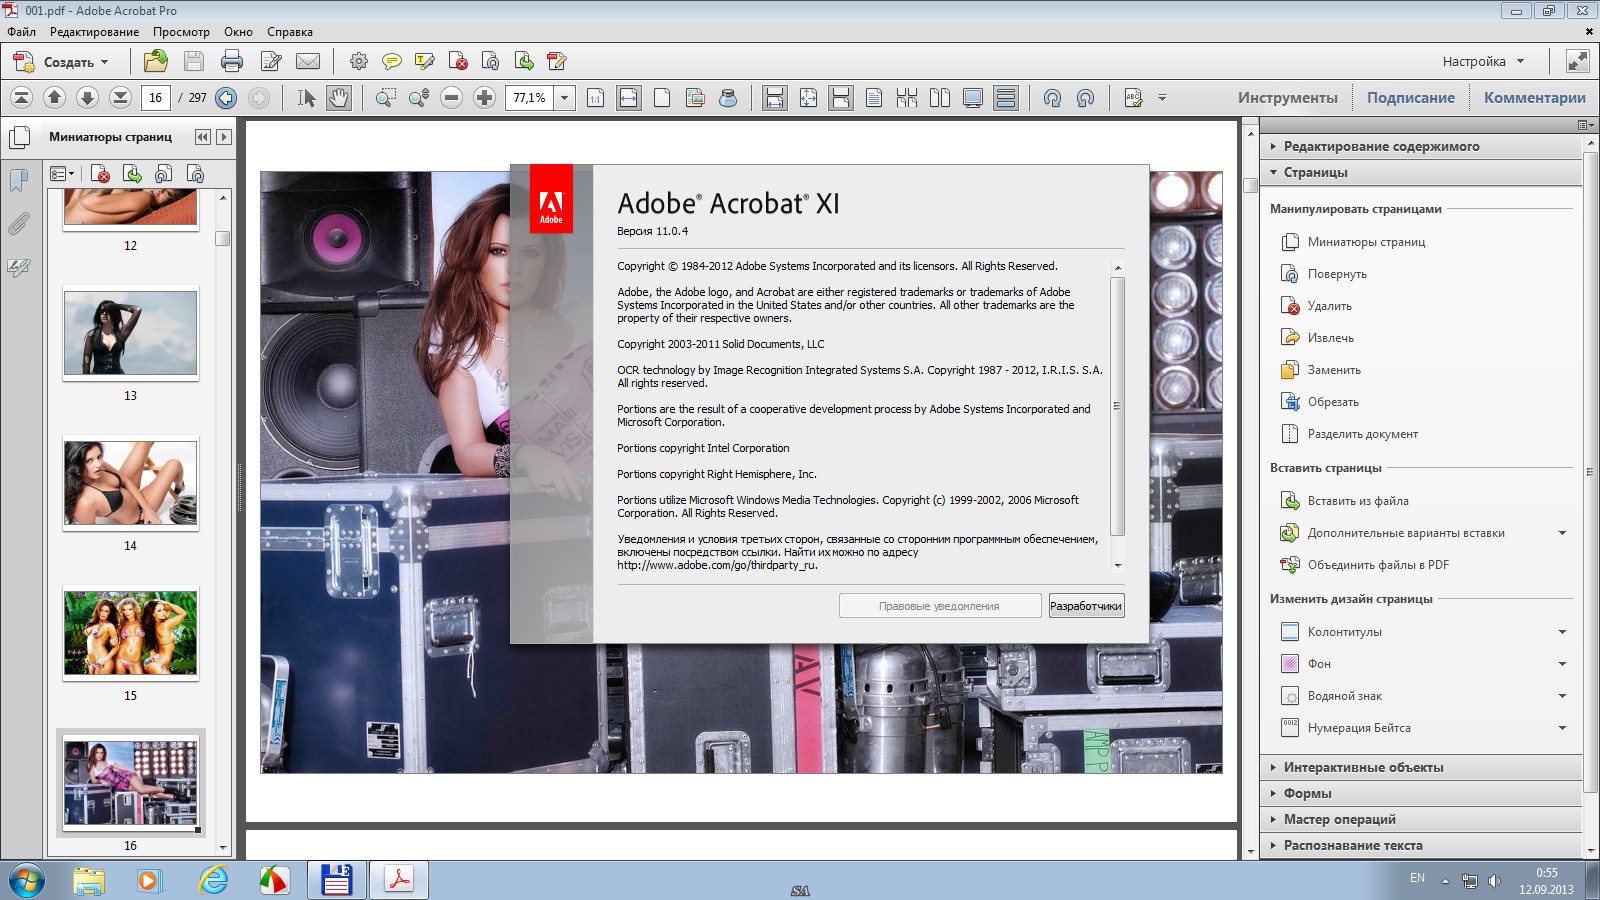Add a sticky note comment icon
The image size is (1600, 900).
[392, 62]
